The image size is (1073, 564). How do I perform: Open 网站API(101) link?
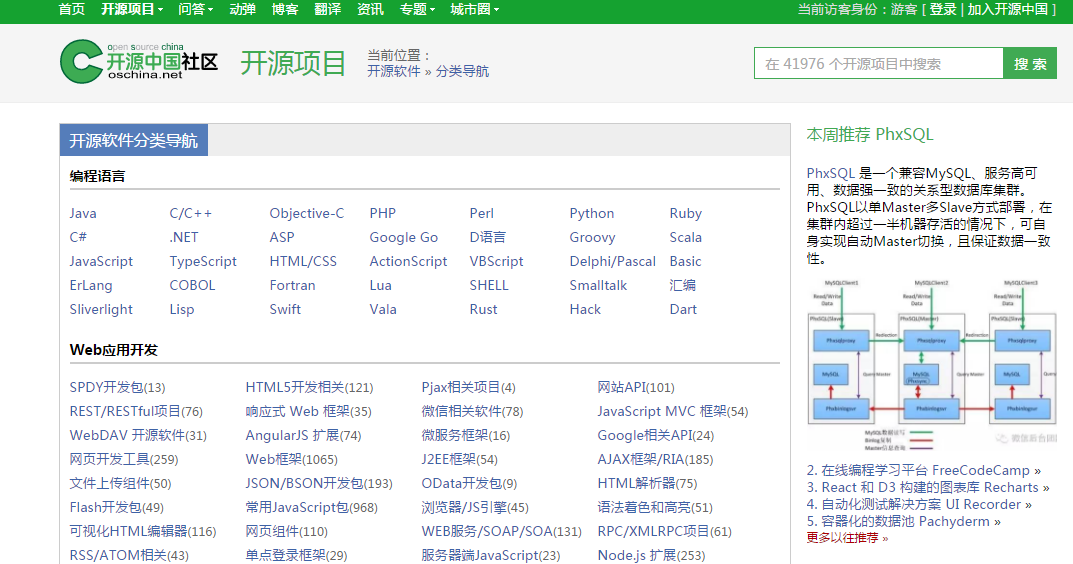636,387
